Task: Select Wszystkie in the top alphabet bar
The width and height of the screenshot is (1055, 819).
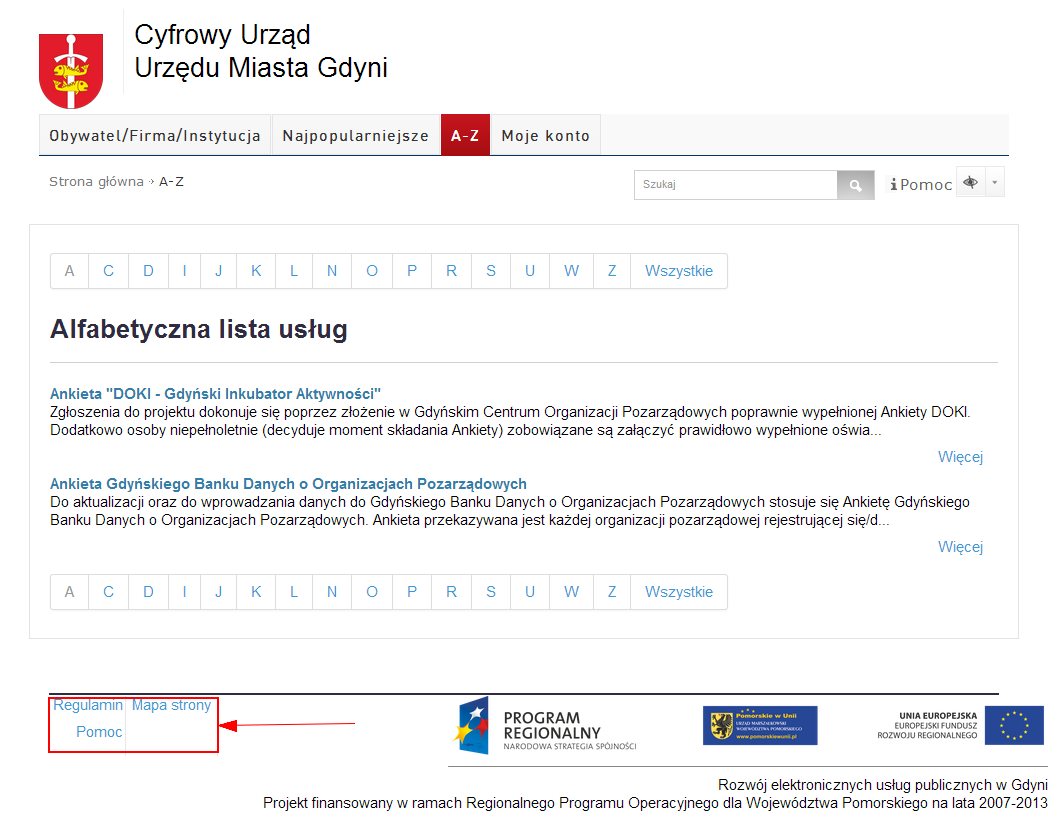Action: 678,271
